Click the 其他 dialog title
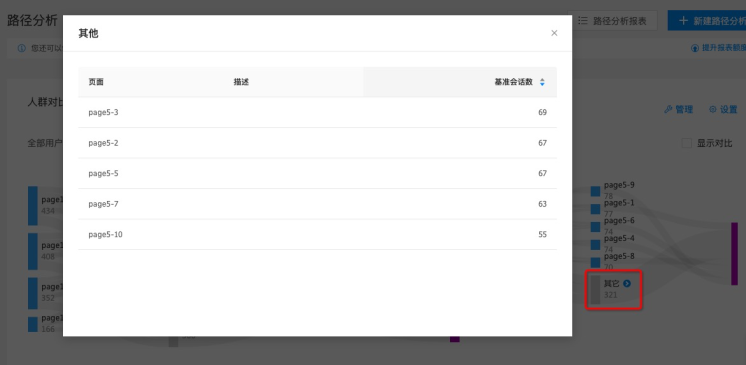746x365 pixels. [x=88, y=33]
